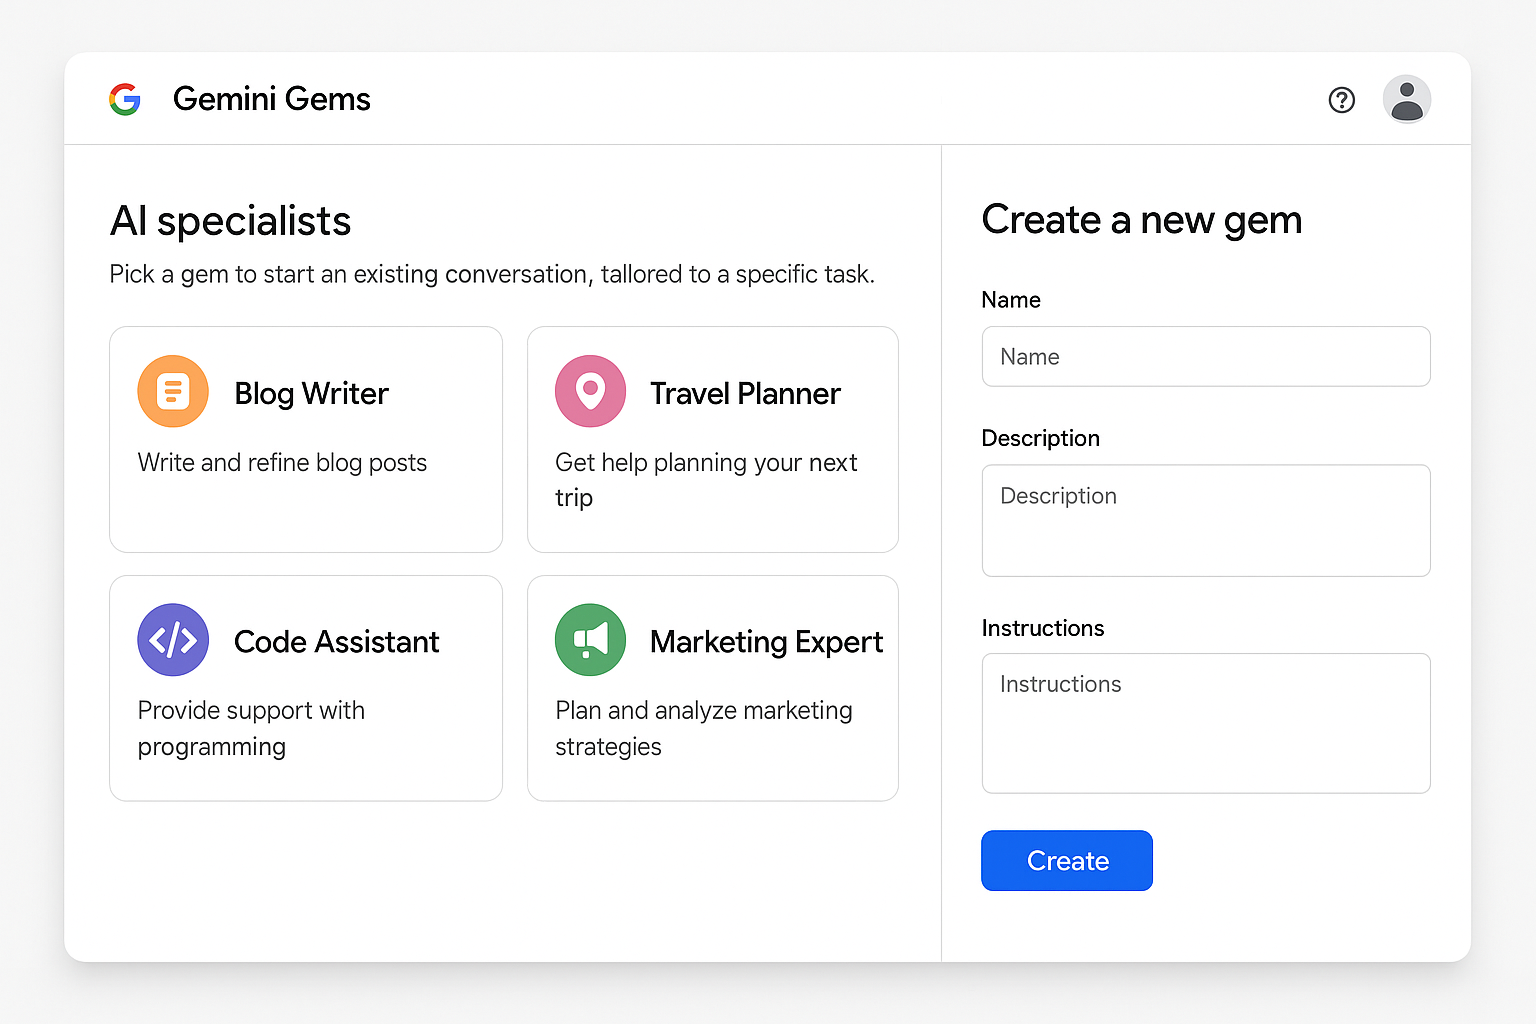The width and height of the screenshot is (1536, 1024).
Task: Click 'Provide support with programming' description
Action: pyautogui.click(x=251, y=729)
